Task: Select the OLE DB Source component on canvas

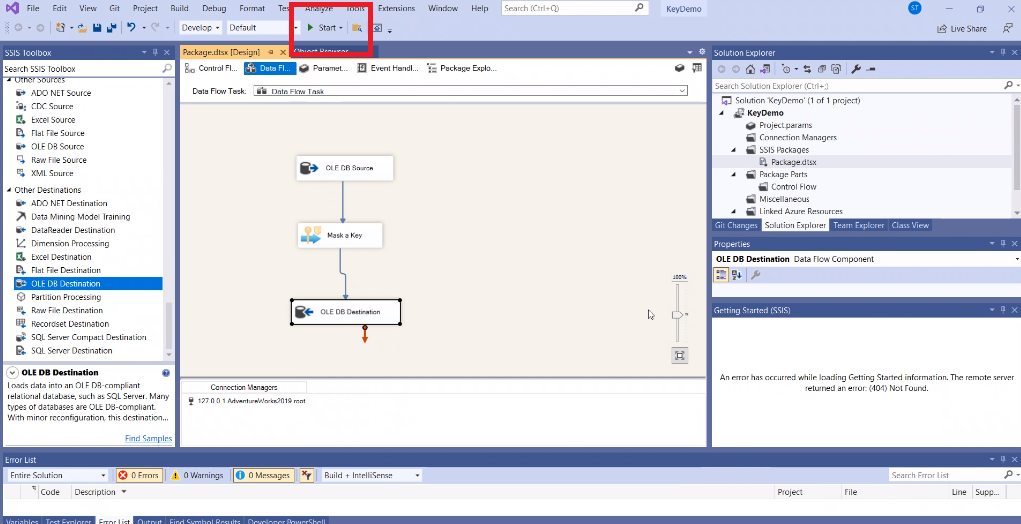Action: click(344, 168)
